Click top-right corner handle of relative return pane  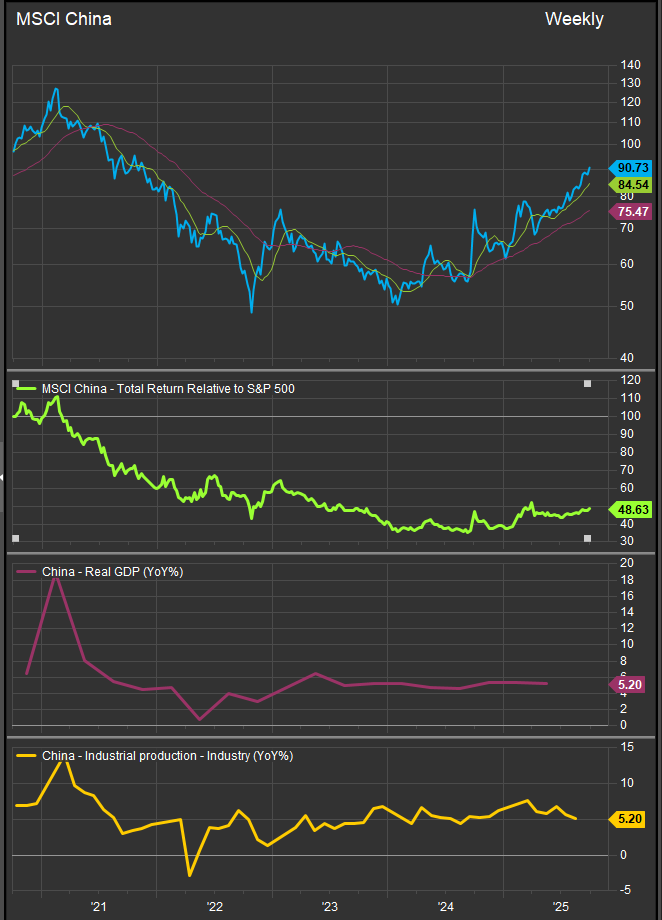click(x=588, y=383)
